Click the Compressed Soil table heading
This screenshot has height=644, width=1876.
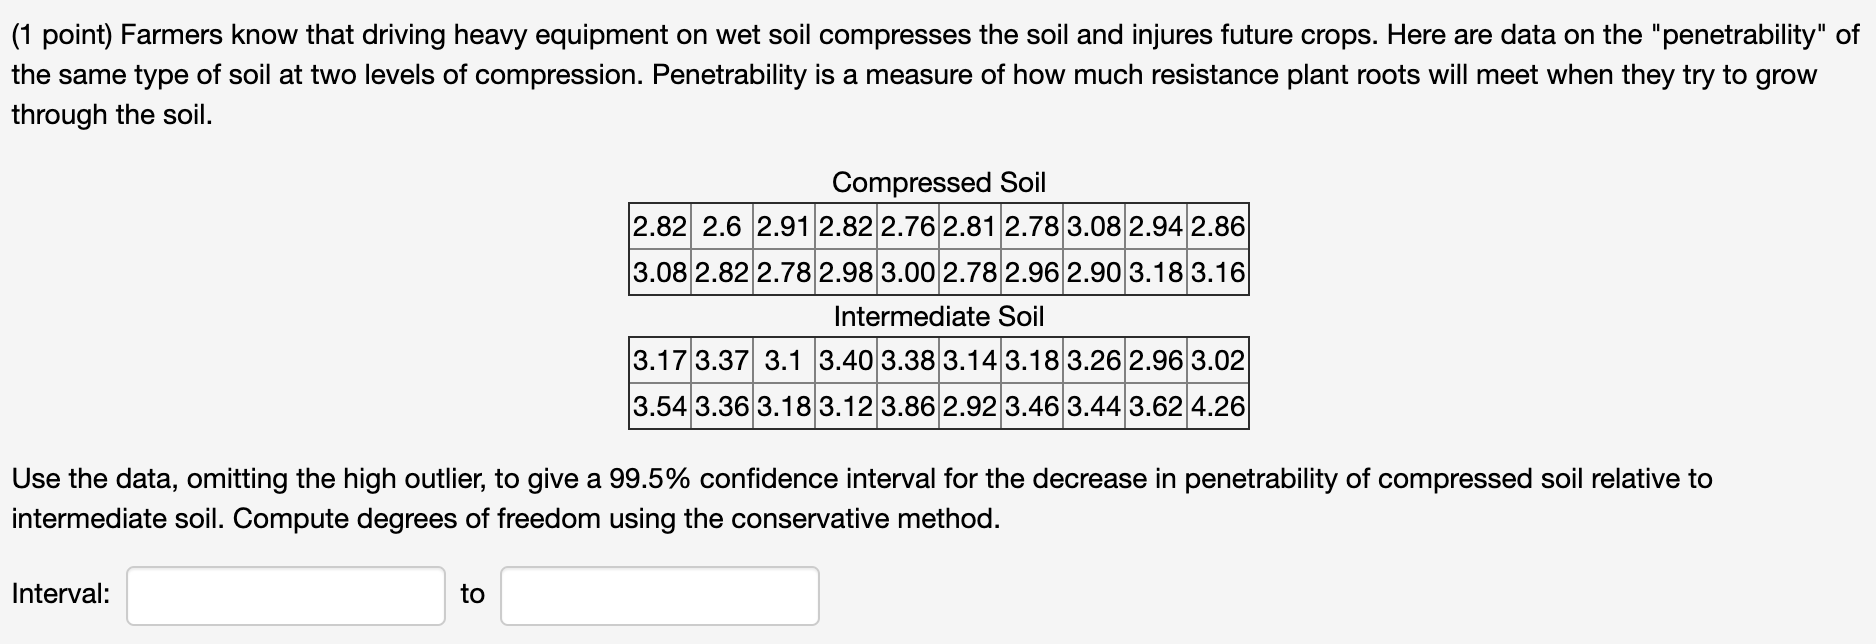coord(938,182)
